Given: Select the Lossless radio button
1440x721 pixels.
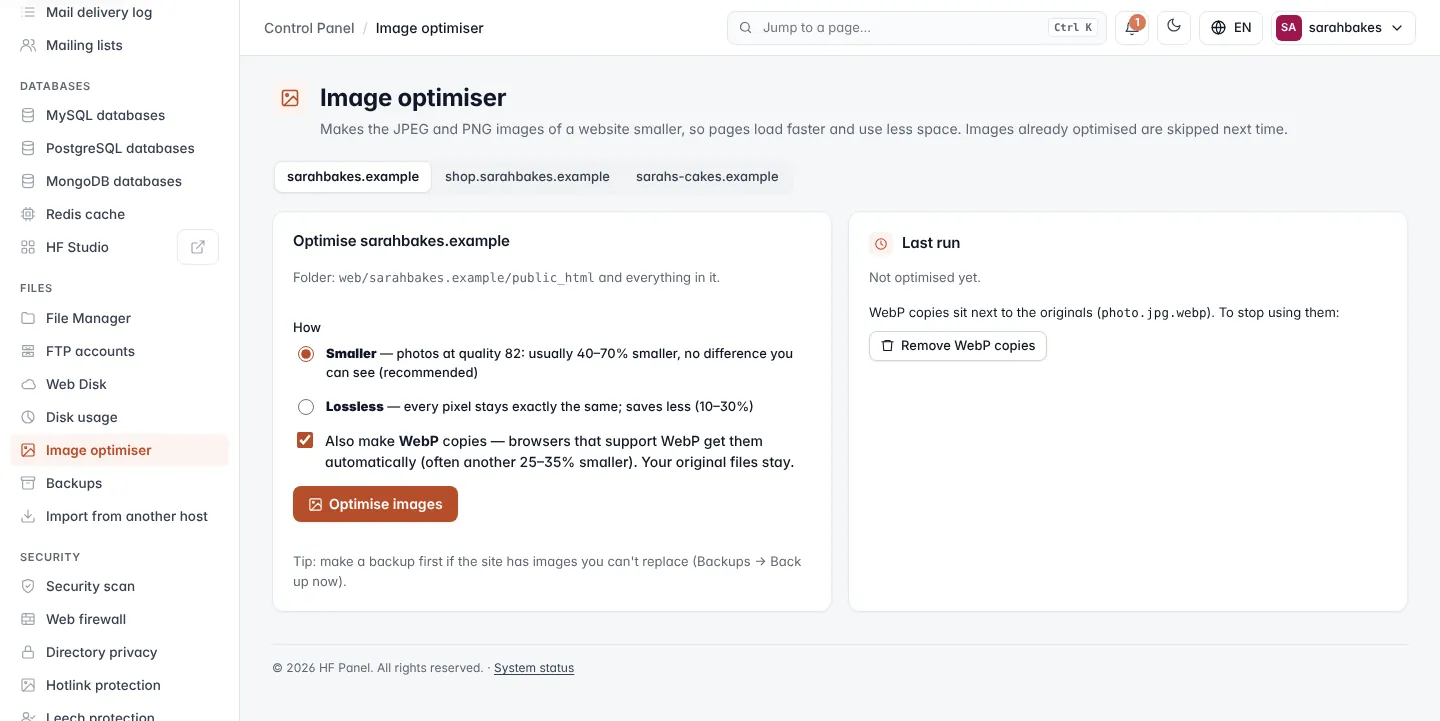Looking at the screenshot, I should 306,407.
